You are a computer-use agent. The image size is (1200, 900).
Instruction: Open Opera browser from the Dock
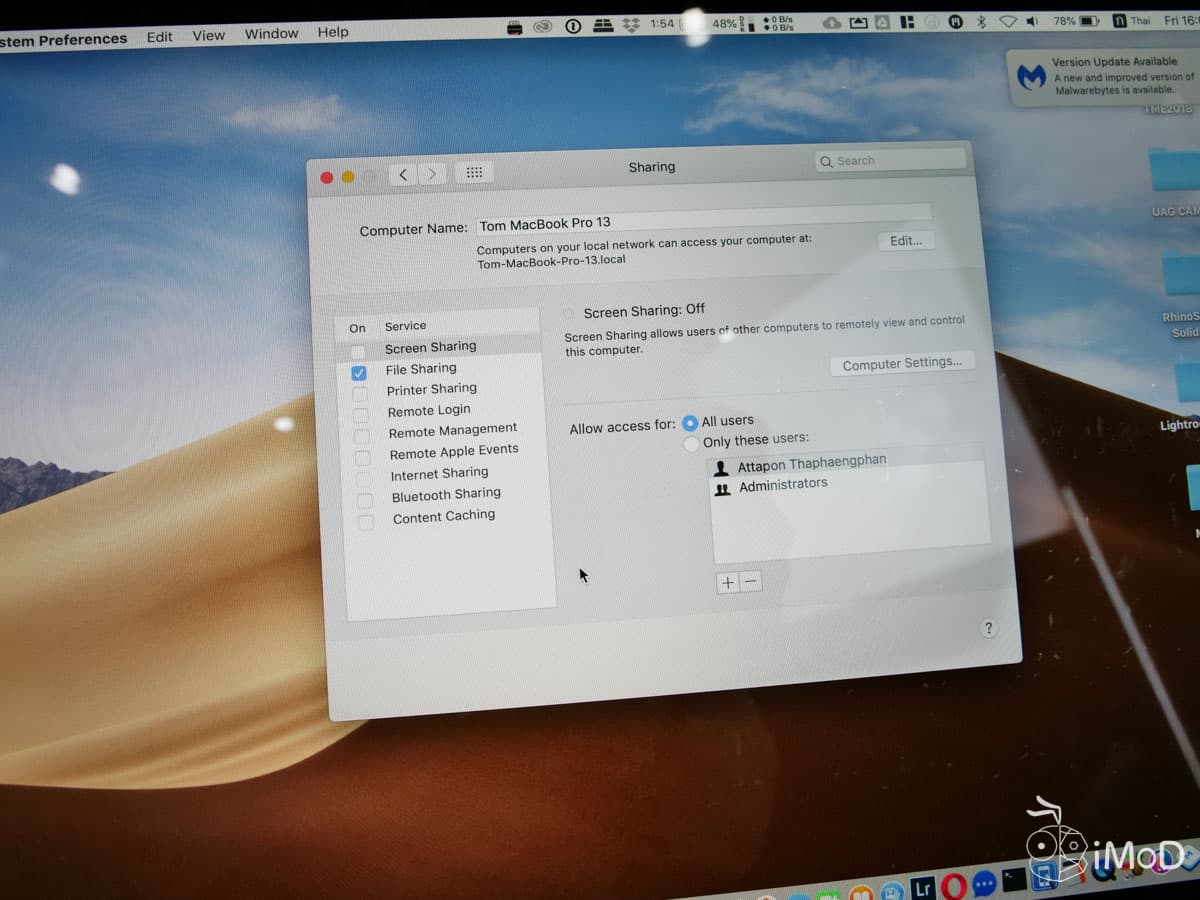952,886
